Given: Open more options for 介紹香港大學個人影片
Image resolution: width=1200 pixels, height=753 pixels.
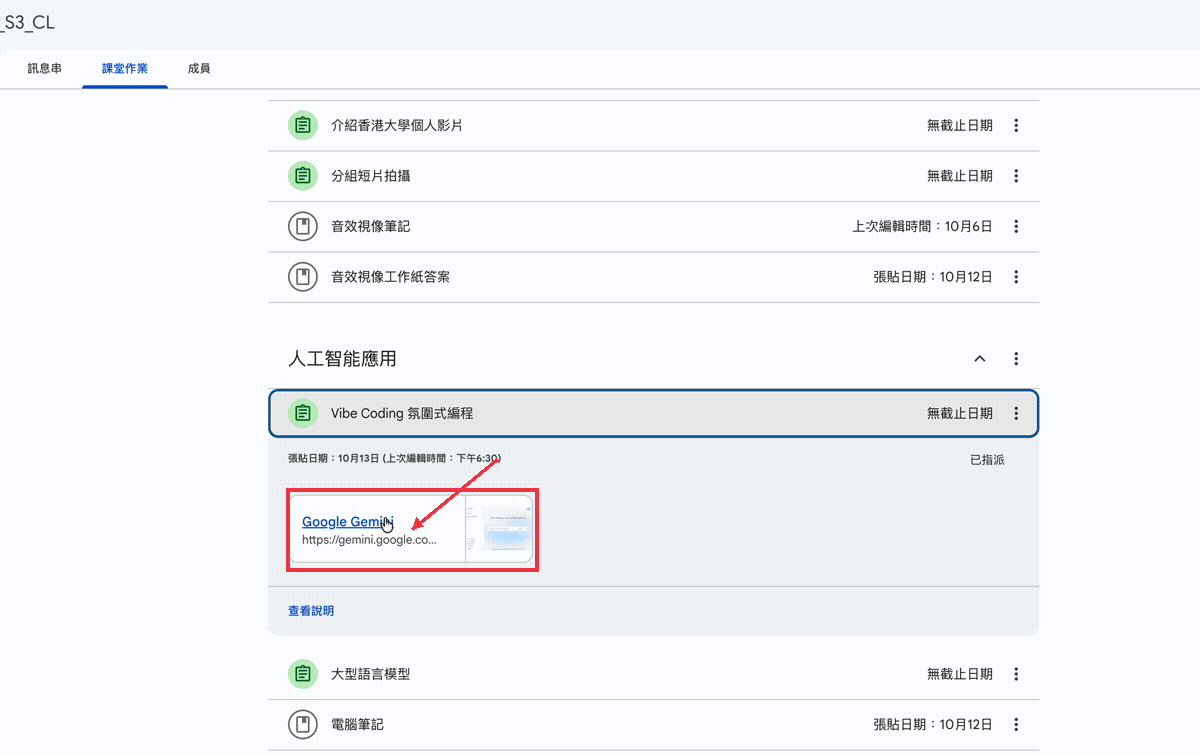Looking at the screenshot, I should (x=1016, y=126).
